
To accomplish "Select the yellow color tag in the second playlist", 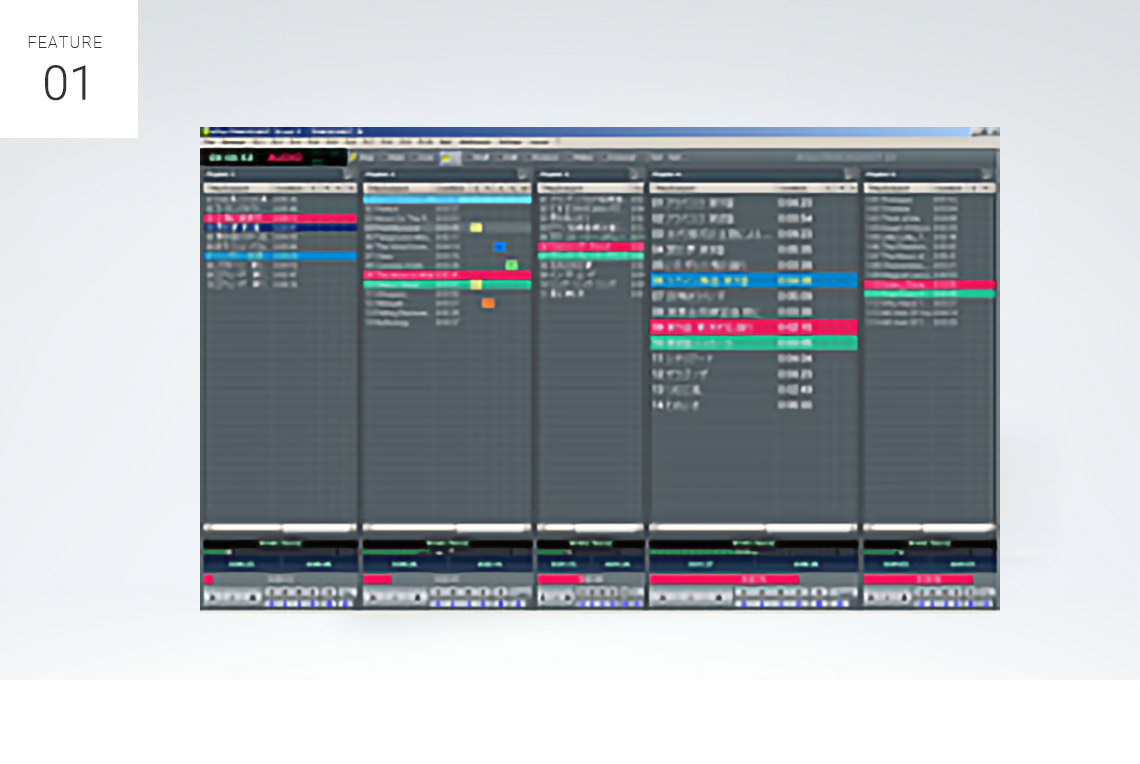I will point(476,228).
